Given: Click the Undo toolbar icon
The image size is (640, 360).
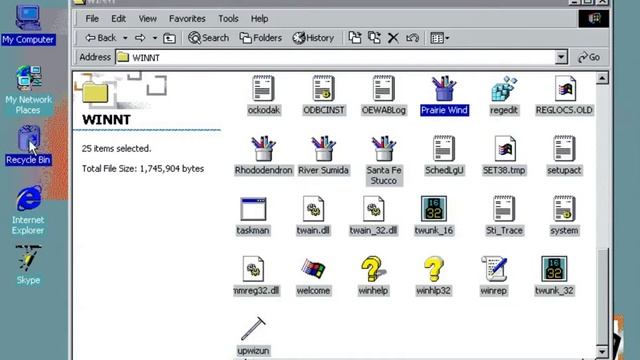Looking at the screenshot, I should (x=412, y=38).
